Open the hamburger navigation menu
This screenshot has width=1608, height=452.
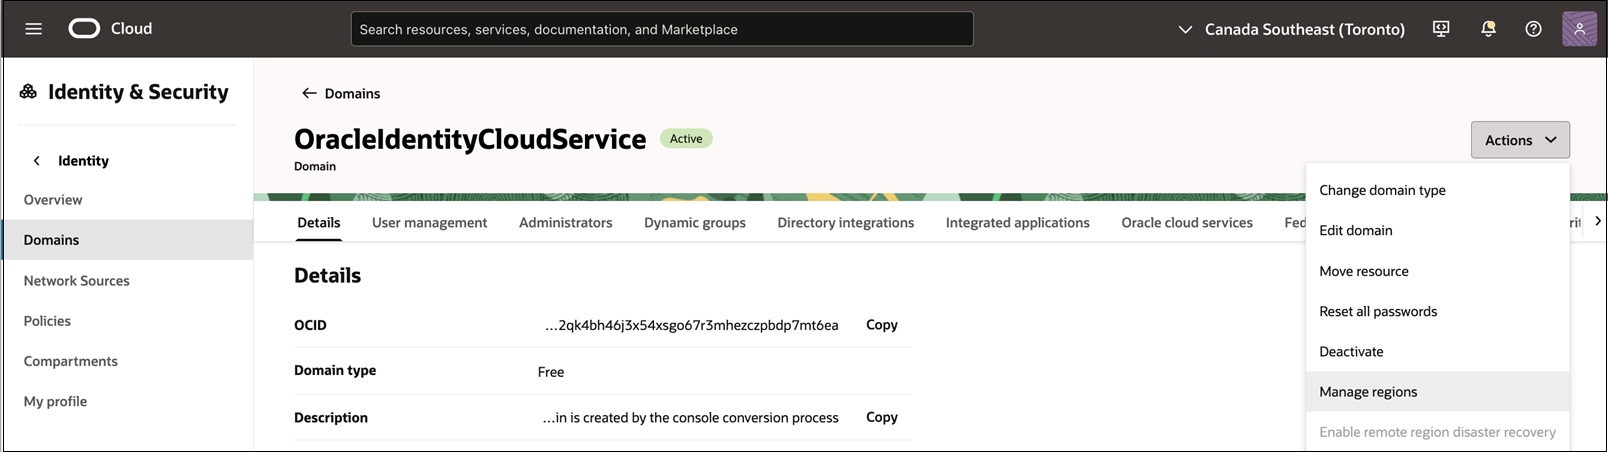[33, 29]
